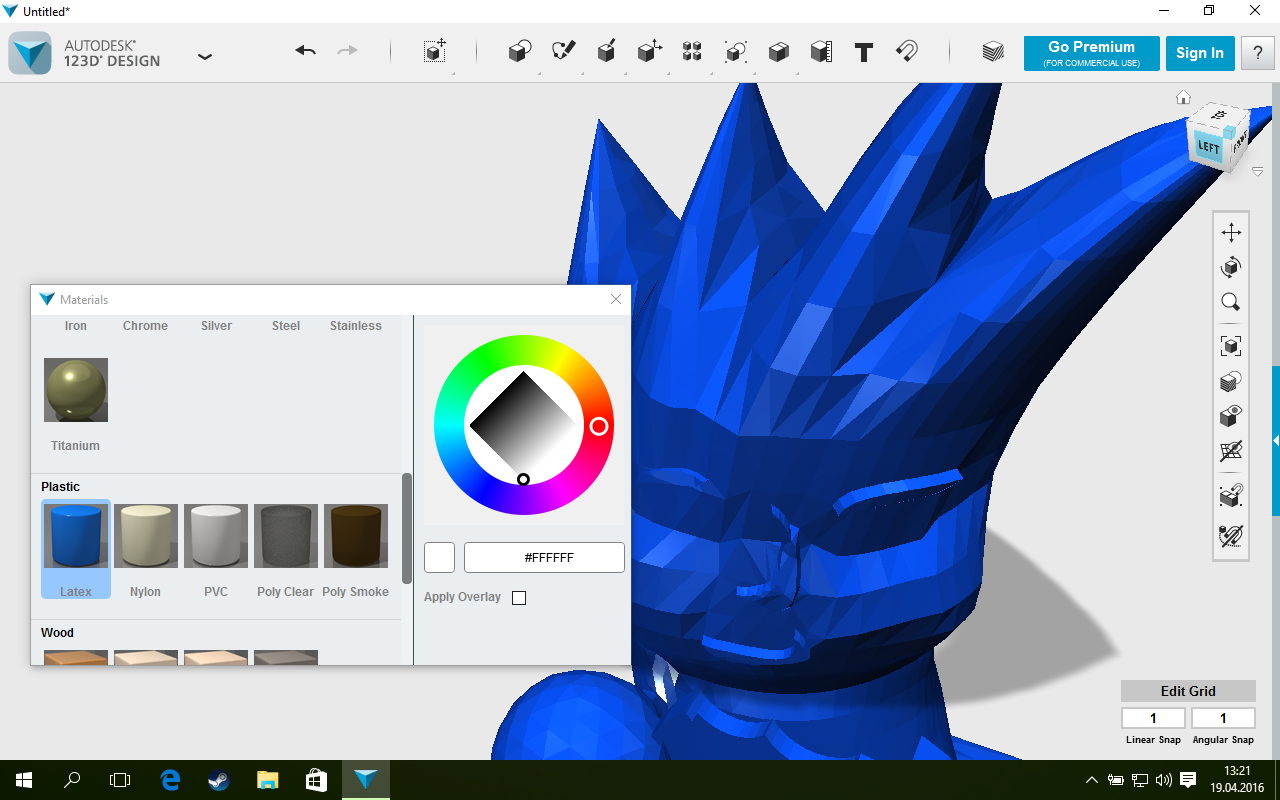Click the LEFT face of view cube
Viewport: 1280px width, 800px height.
tap(1208, 146)
